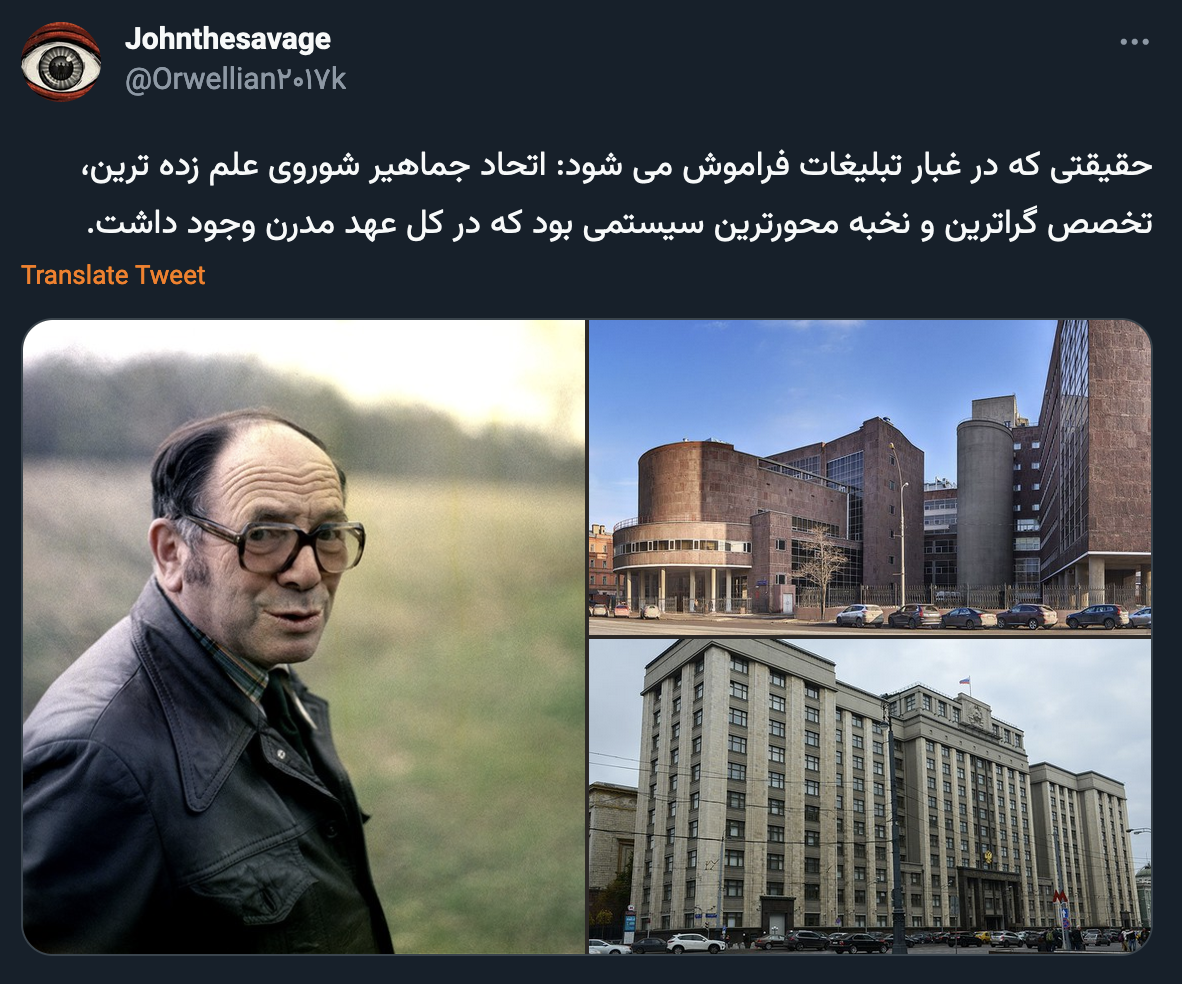Screen dimensions: 1182x984
Task: Open the eye-shaped profile avatar
Action: (61, 61)
